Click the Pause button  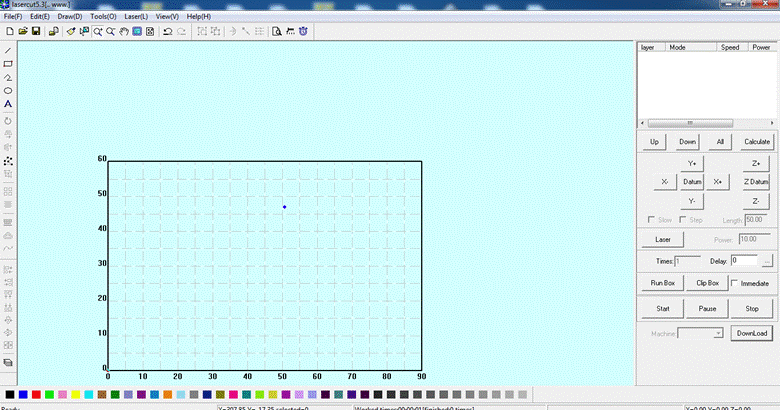[707, 308]
